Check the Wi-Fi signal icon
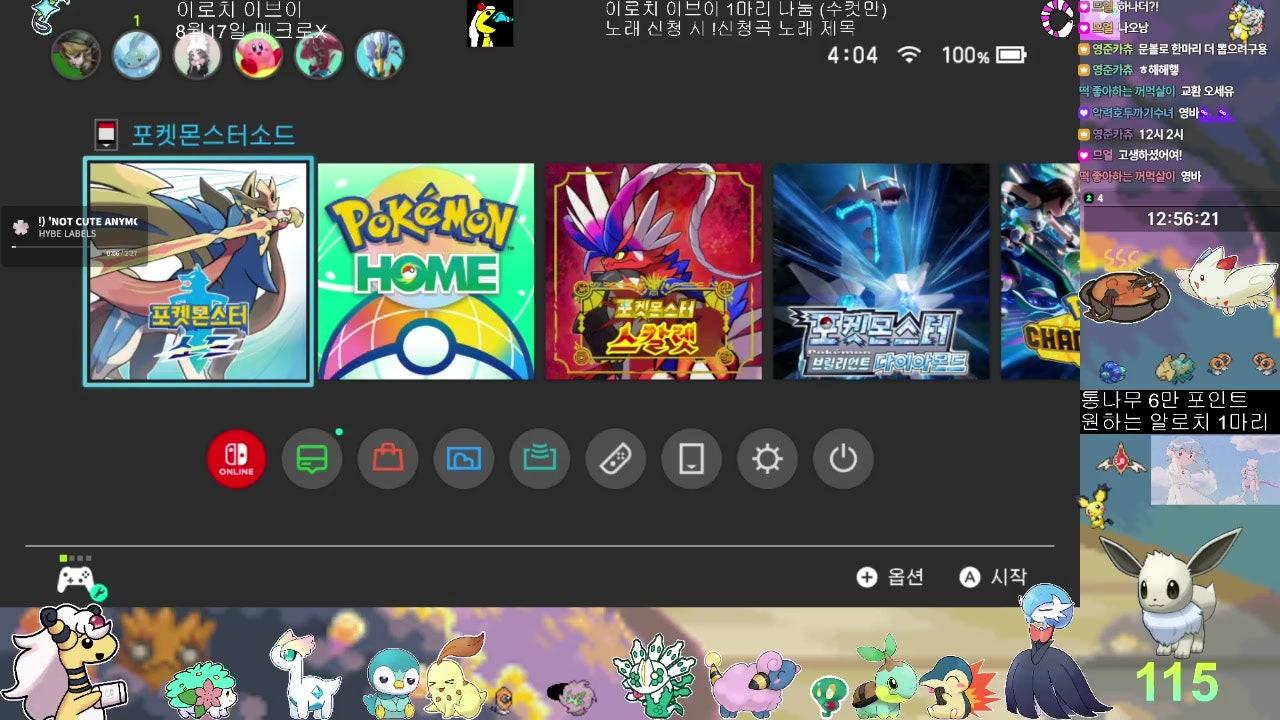Viewport: 1280px width, 720px height. click(909, 55)
